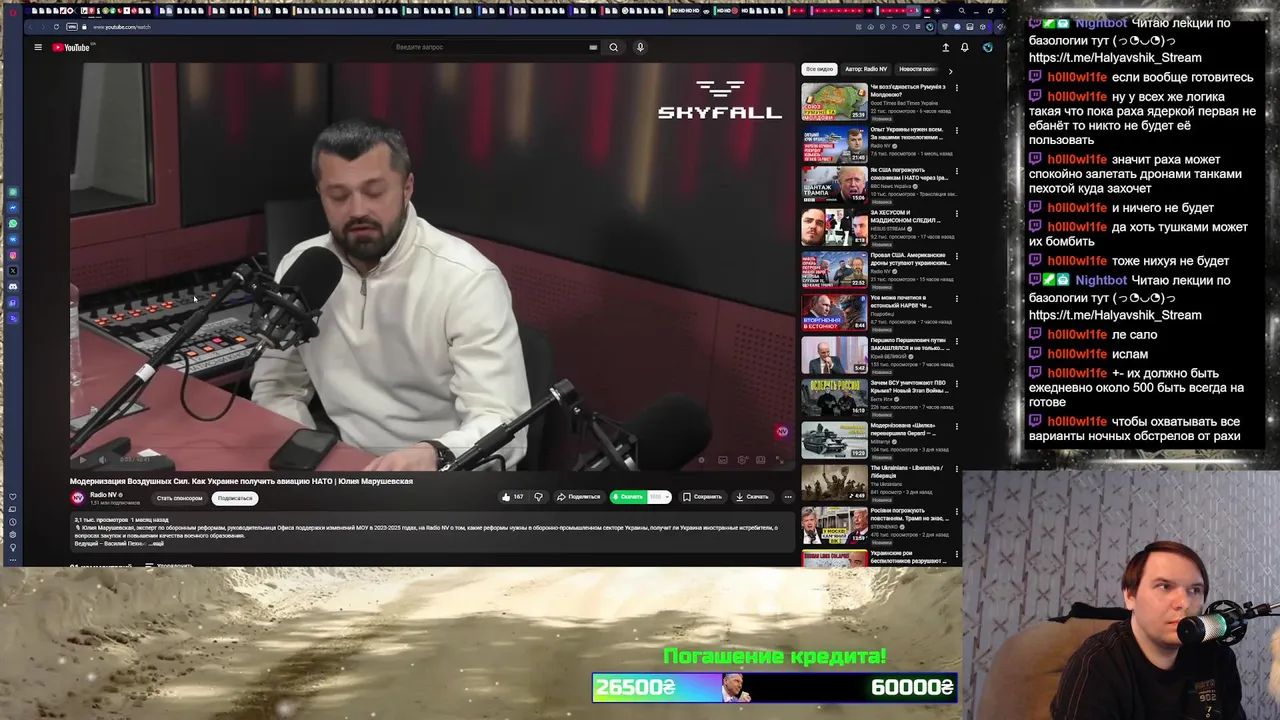Open the three-dot more actions under the video
The width and height of the screenshot is (1280, 720).
[788, 497]
